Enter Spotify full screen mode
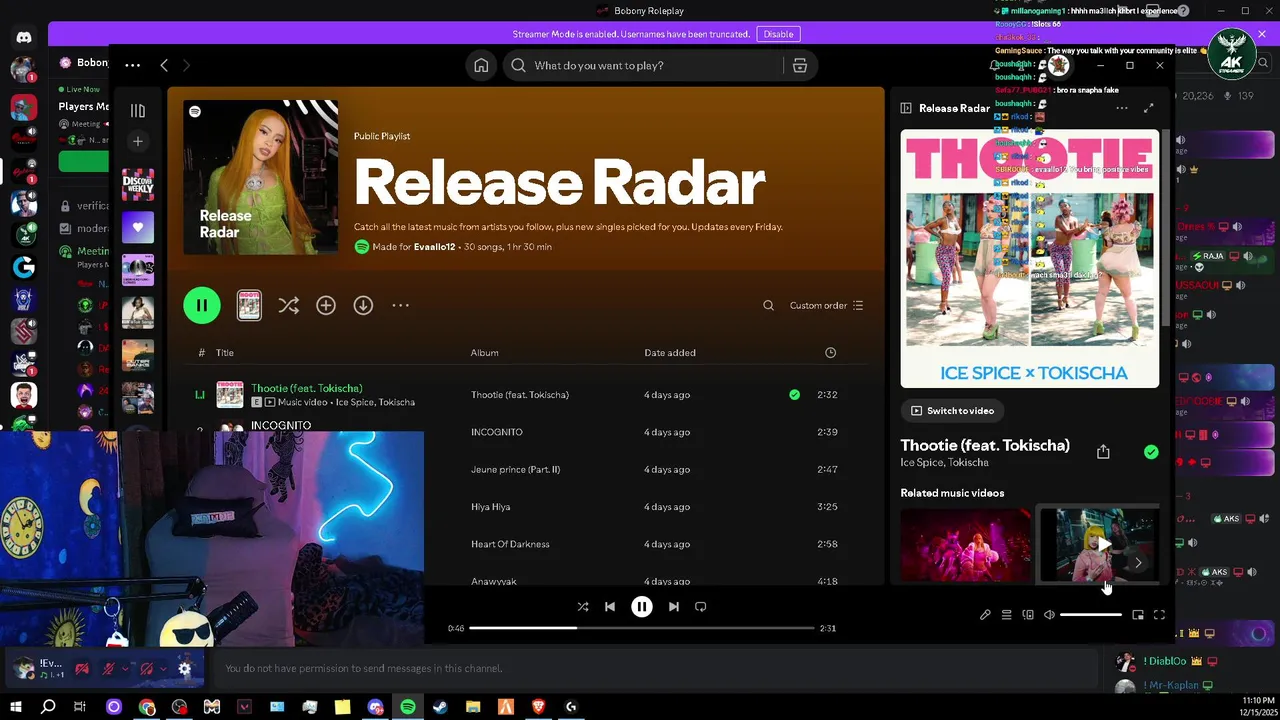This screenshot has width=1280, height=720. (x=1159, y=615)
